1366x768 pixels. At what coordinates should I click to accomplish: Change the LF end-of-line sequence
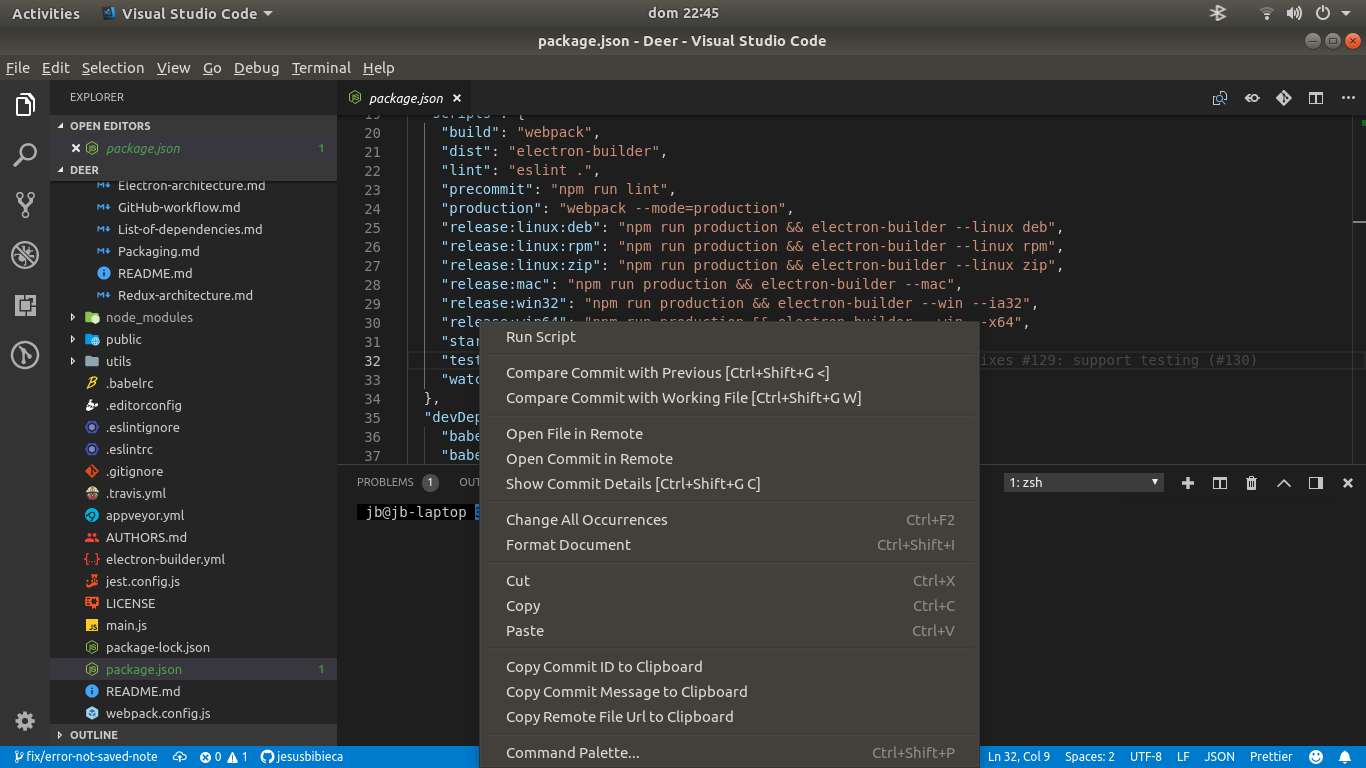(1183, 757)
